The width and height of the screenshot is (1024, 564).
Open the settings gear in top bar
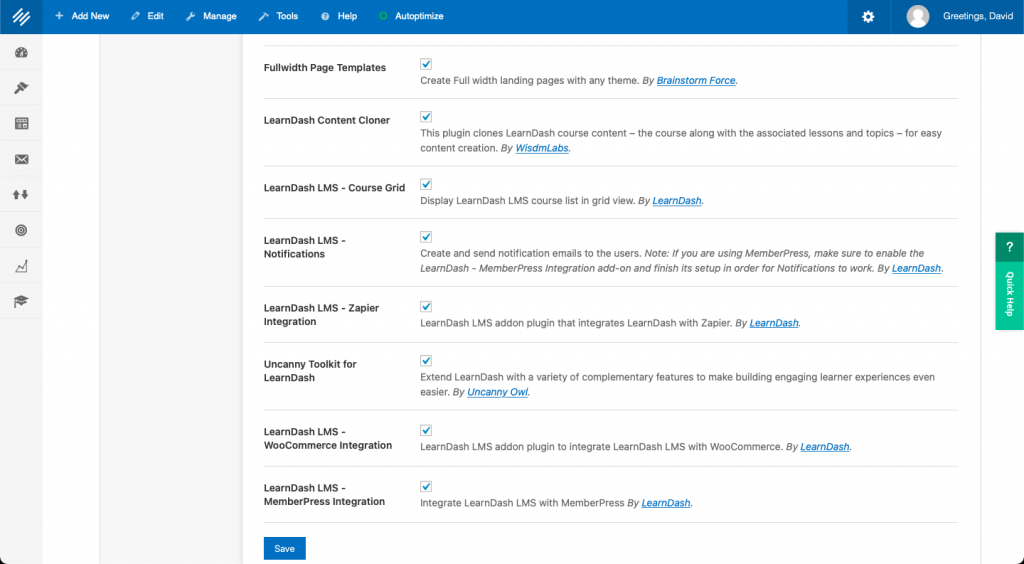click(868, 16)
